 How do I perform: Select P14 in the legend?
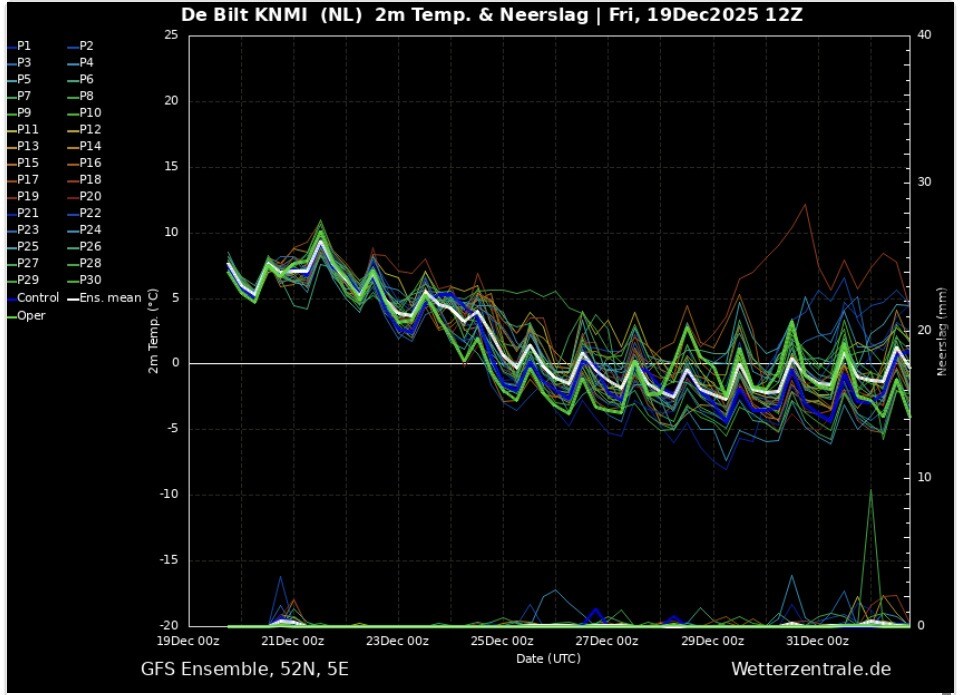[86, 146]
